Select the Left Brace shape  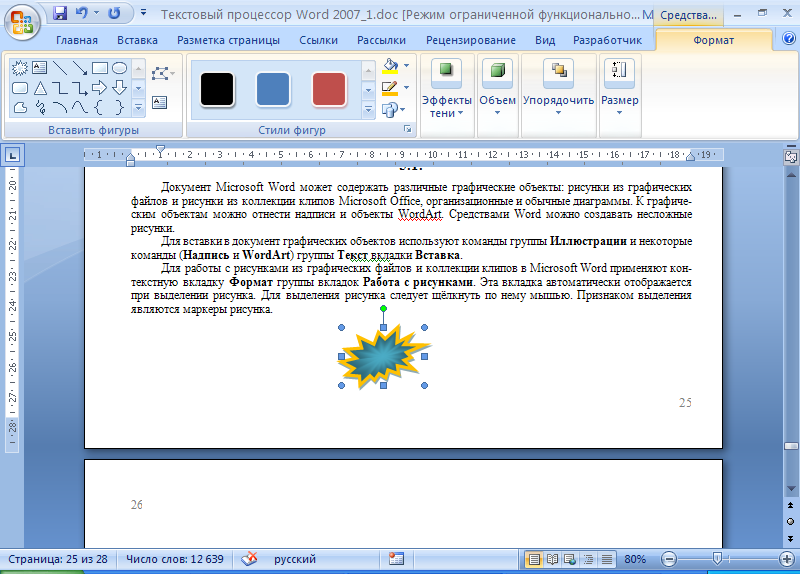(x=99, y=107)
